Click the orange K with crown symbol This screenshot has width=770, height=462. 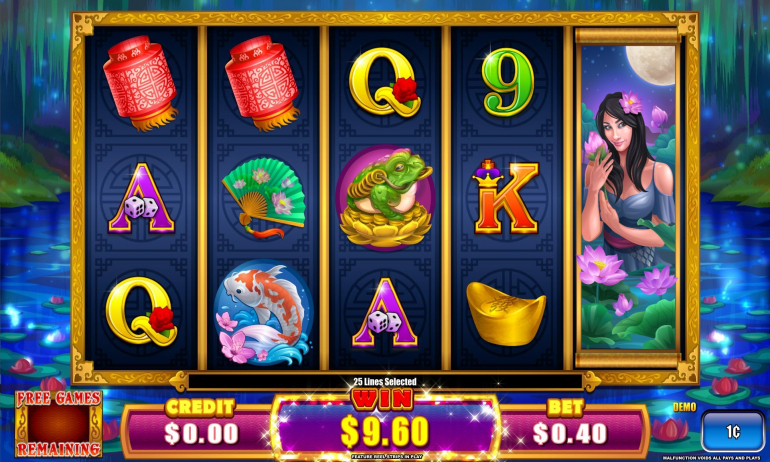pyautogui.click(x=506, y=197)
